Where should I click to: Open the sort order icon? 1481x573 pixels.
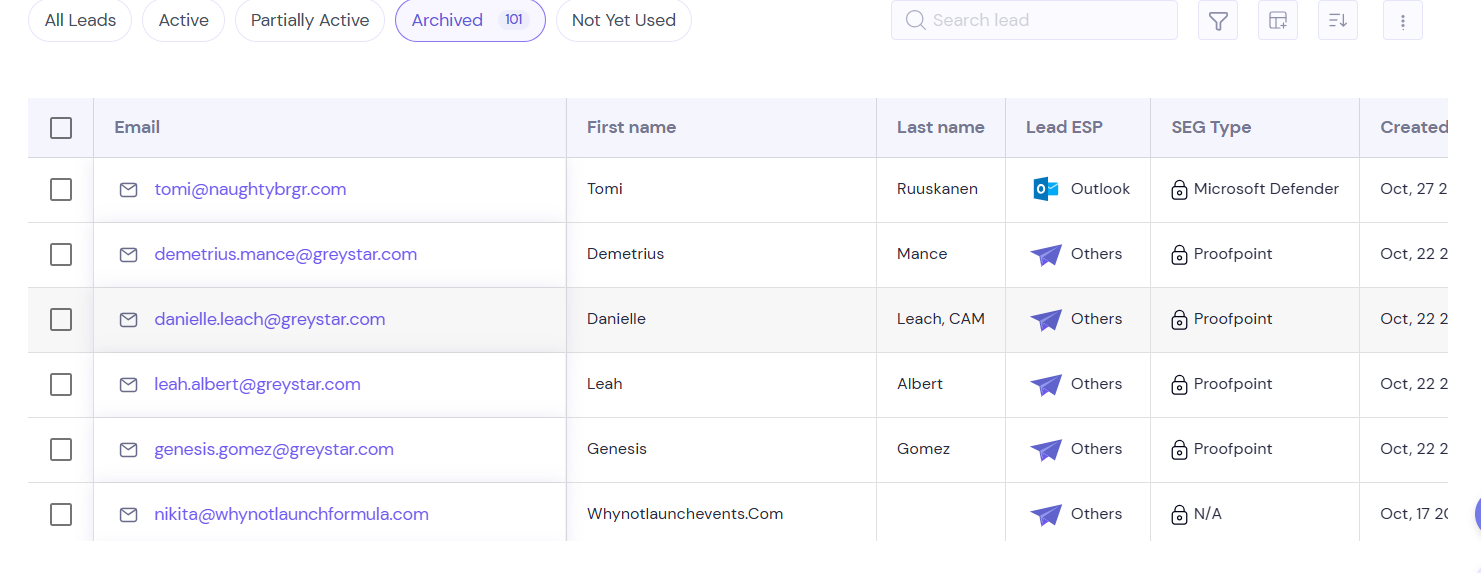pos(1338,21)
